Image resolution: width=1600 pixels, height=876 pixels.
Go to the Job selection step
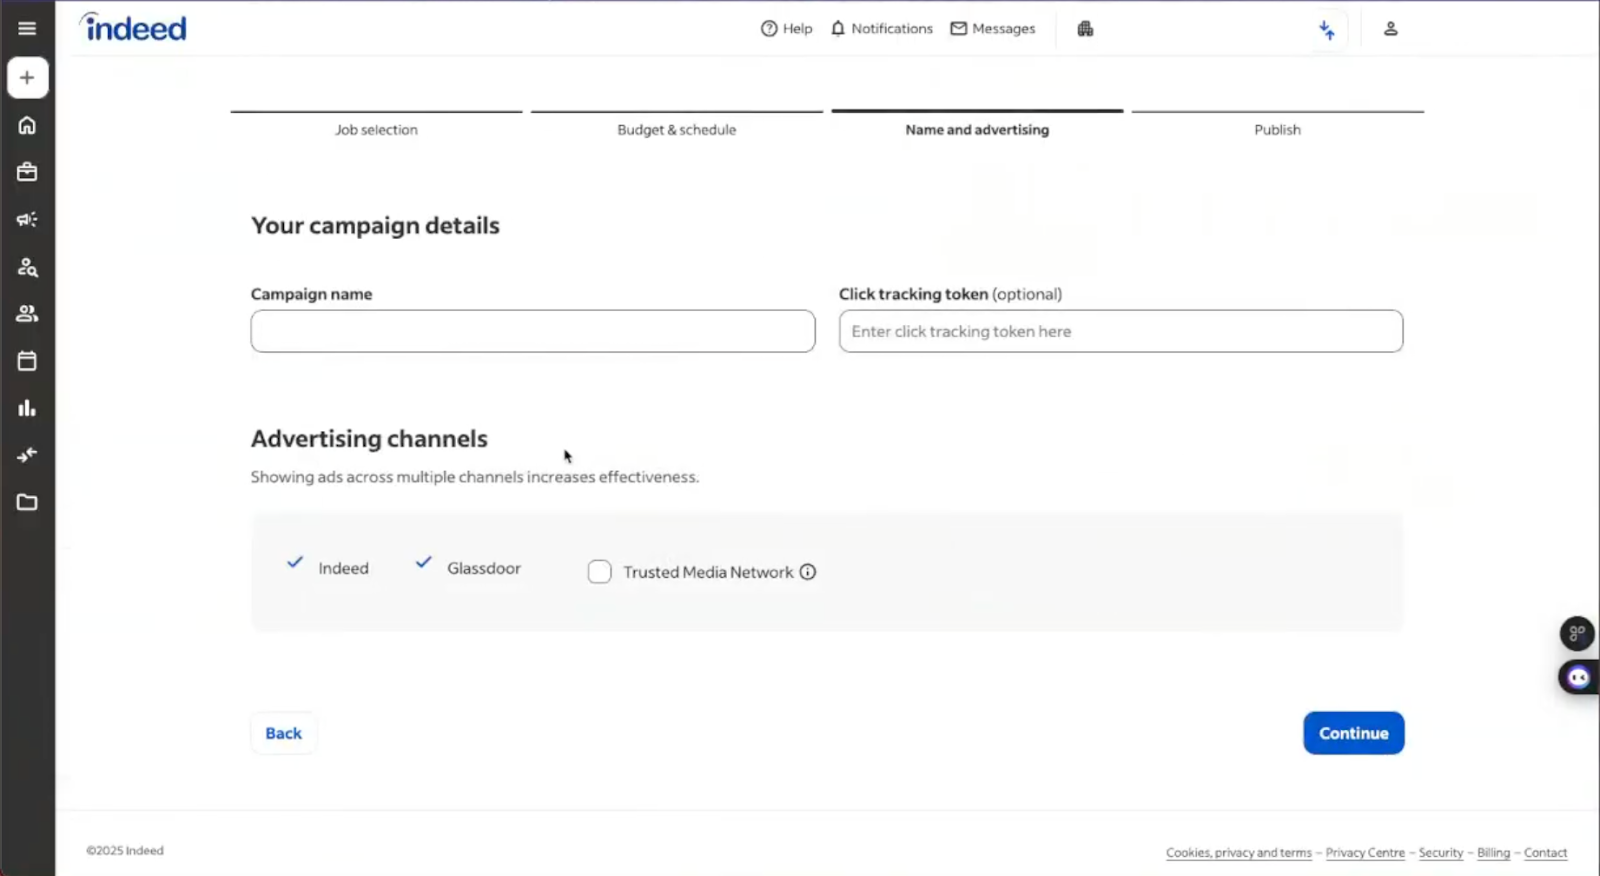point(376,129)
